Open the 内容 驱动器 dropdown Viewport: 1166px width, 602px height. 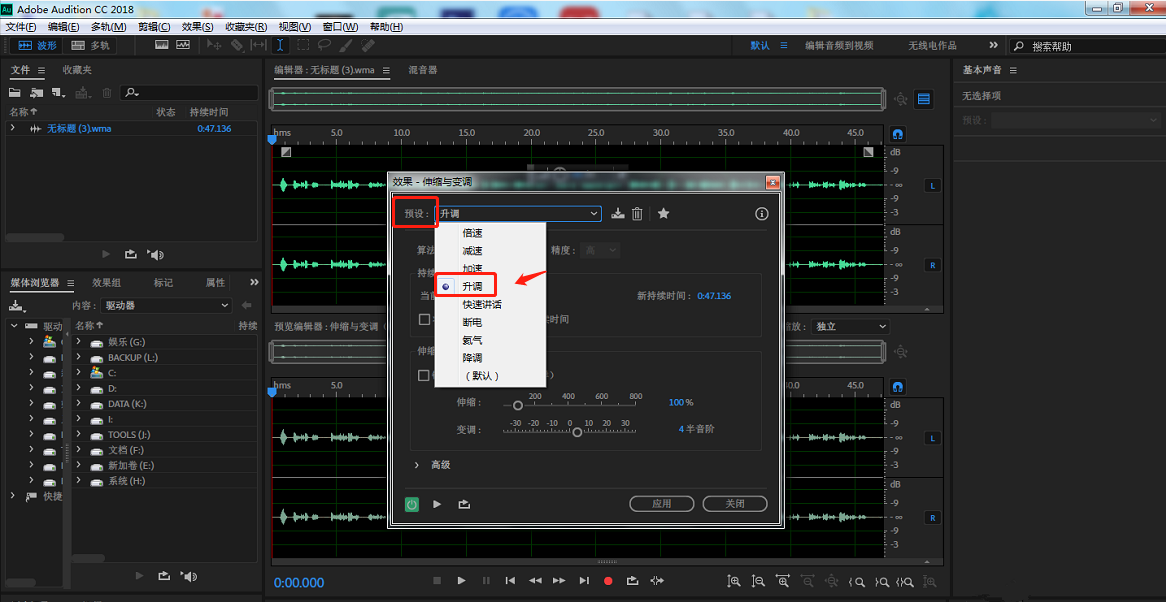point(167,305)
